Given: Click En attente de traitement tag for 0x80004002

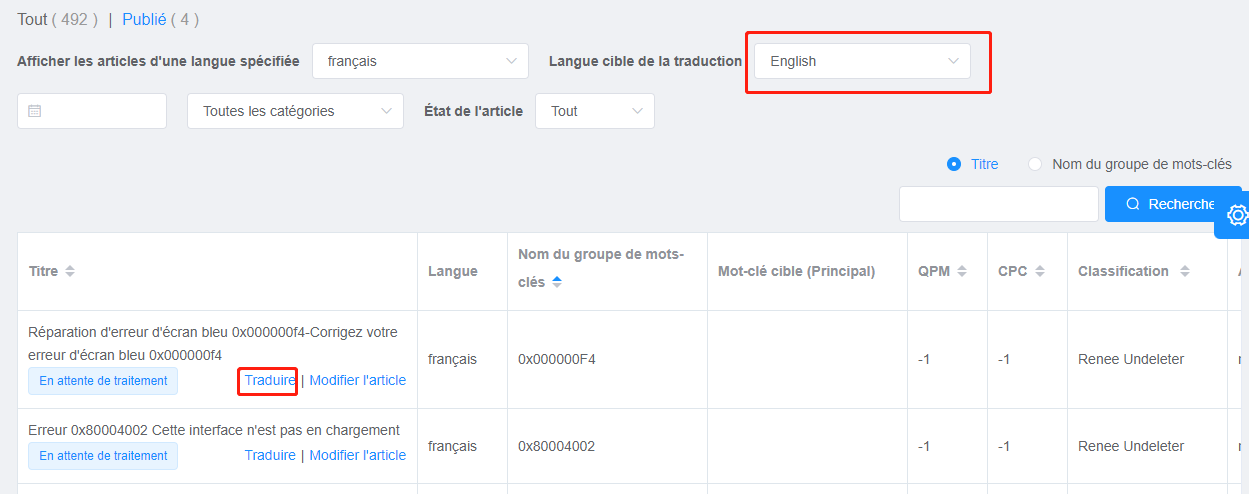Looking at the screenshot, I should pos(103,456).
